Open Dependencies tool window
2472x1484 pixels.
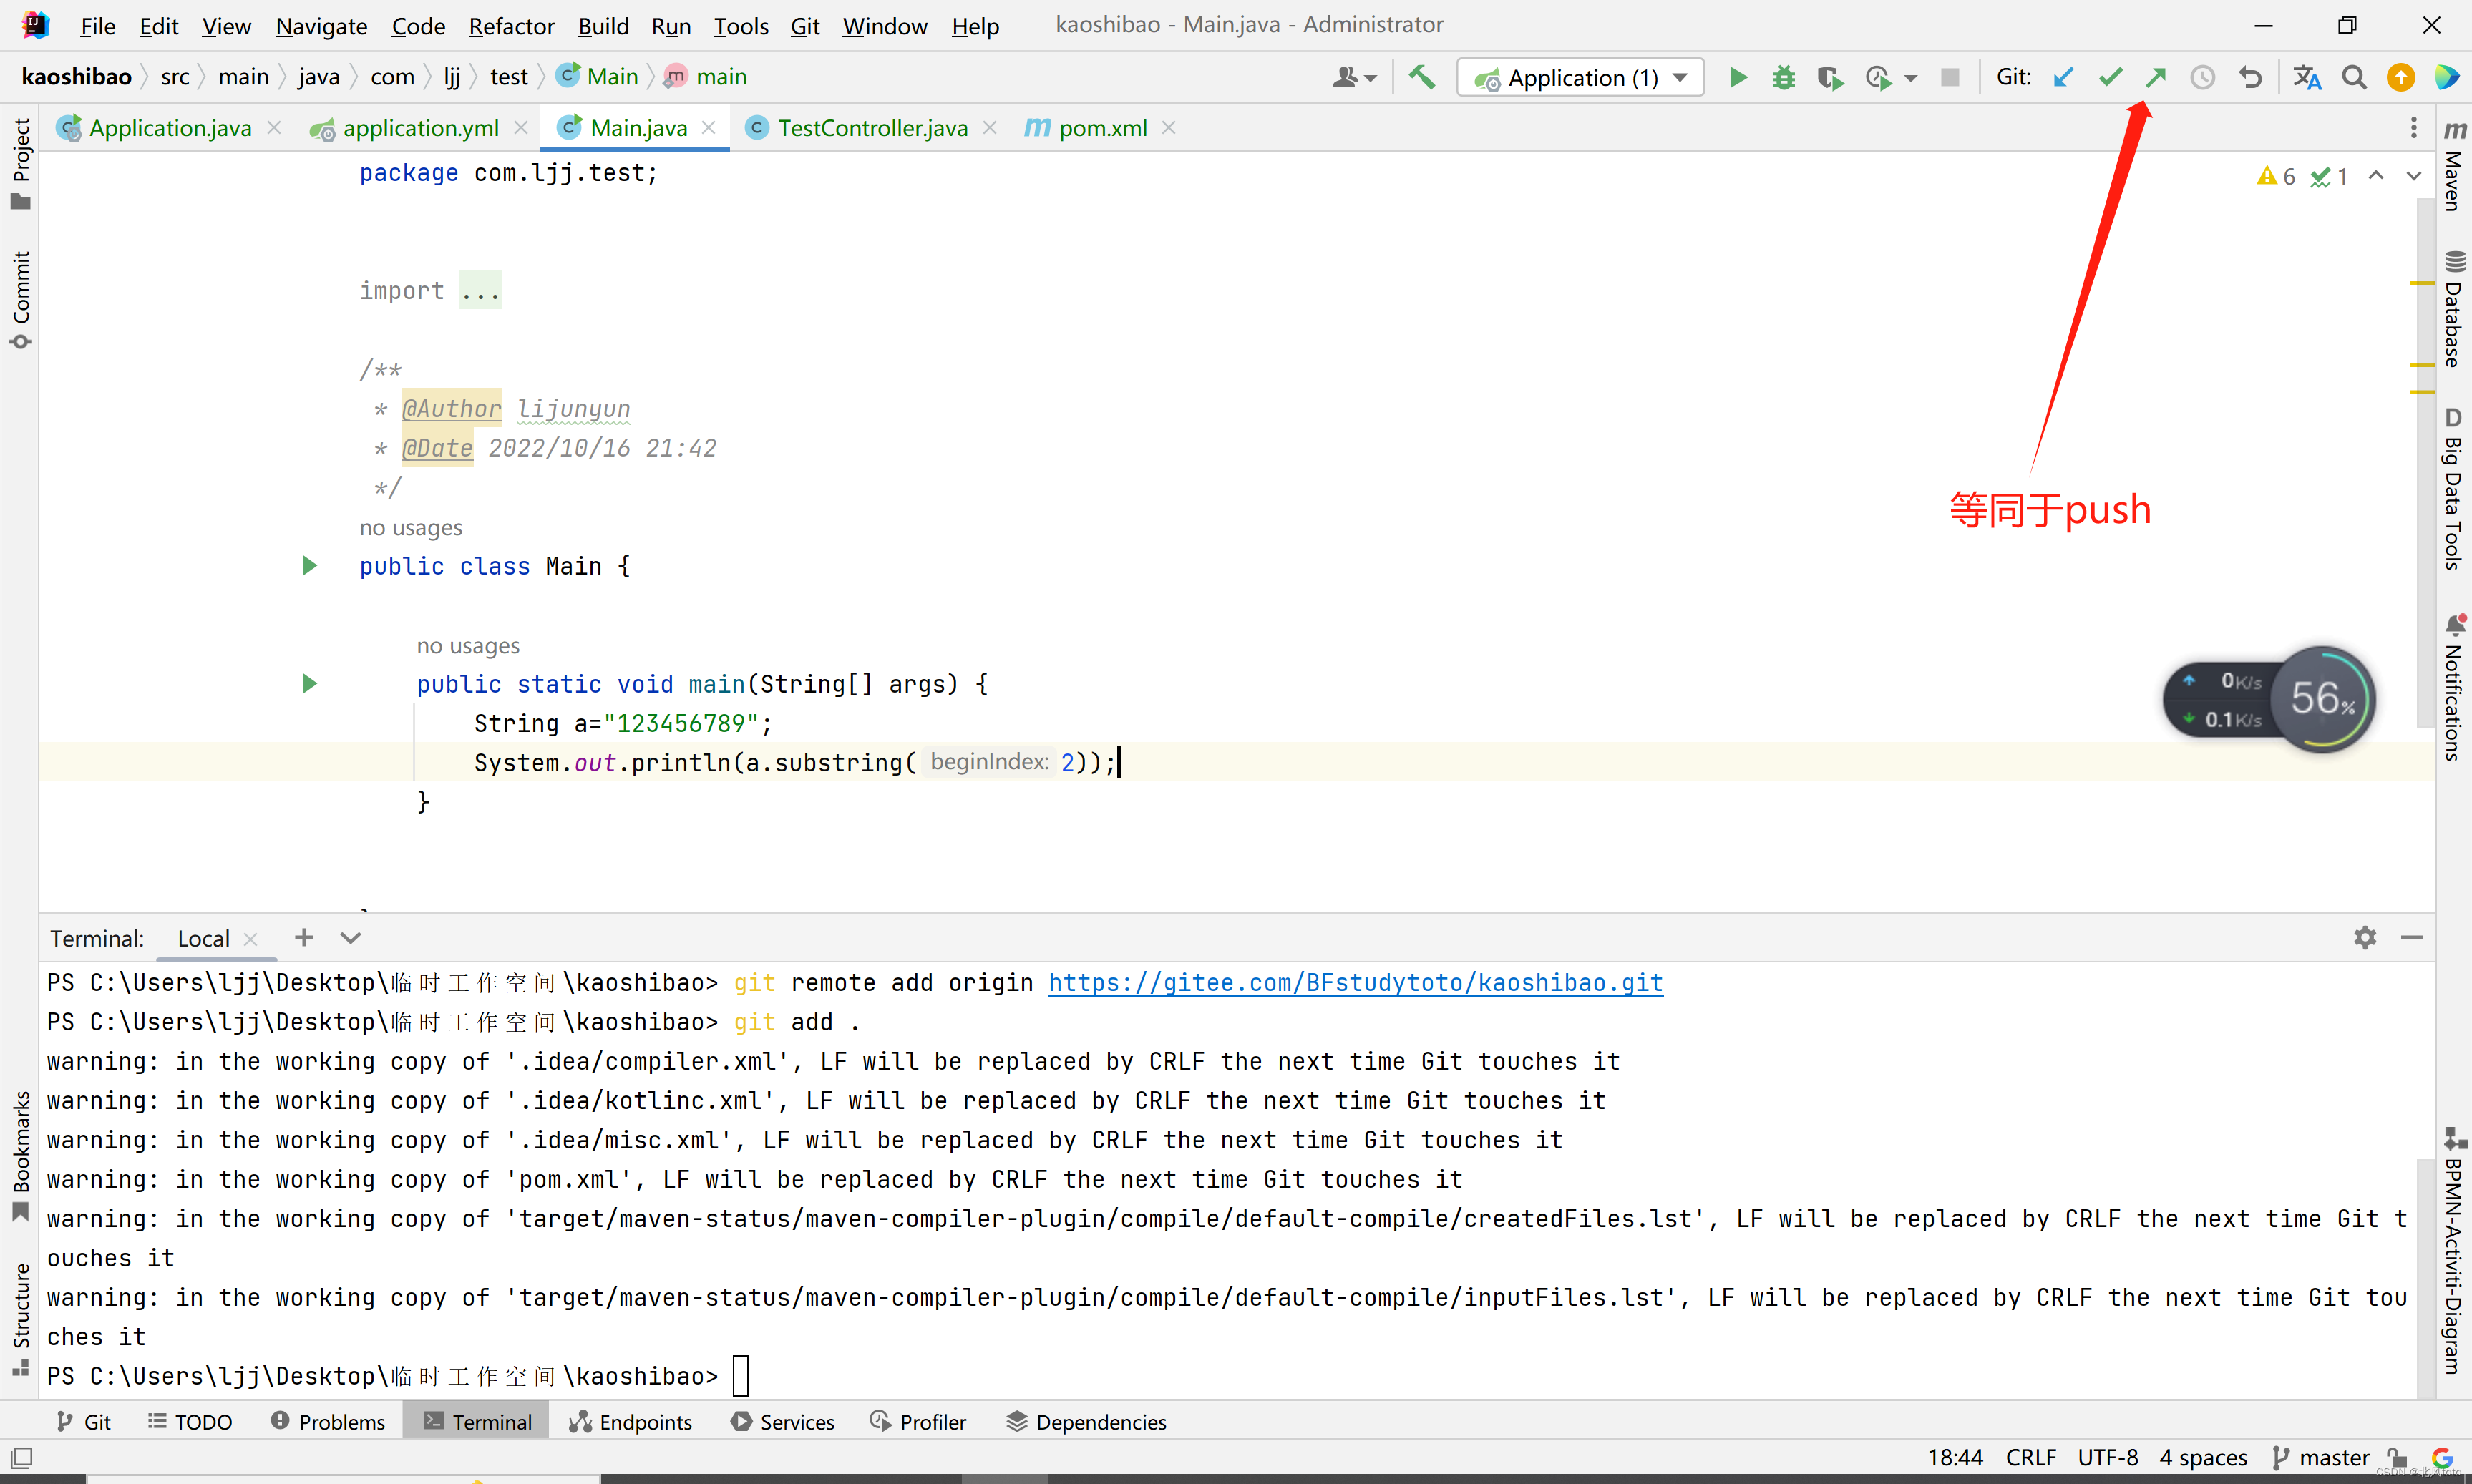click(1086, 1421)
